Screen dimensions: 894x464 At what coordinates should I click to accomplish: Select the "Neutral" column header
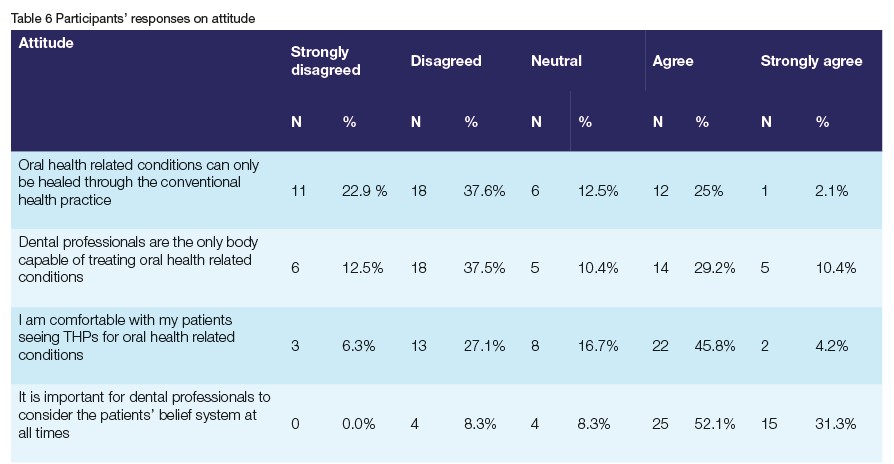556,61
